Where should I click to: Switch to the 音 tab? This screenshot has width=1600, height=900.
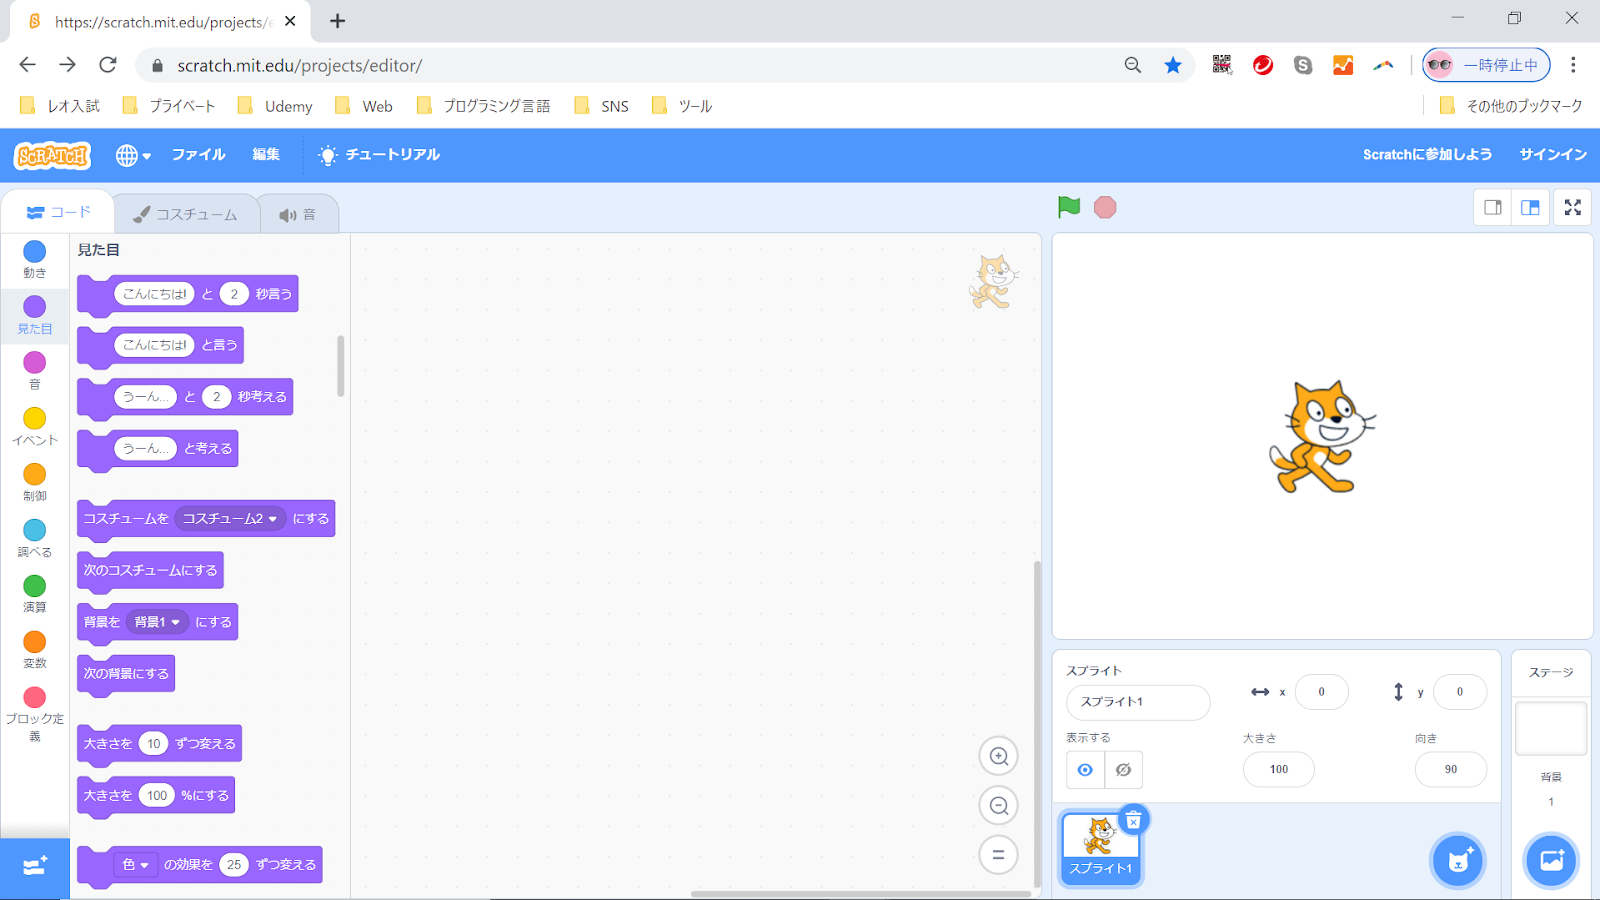[x=298, y=214]
